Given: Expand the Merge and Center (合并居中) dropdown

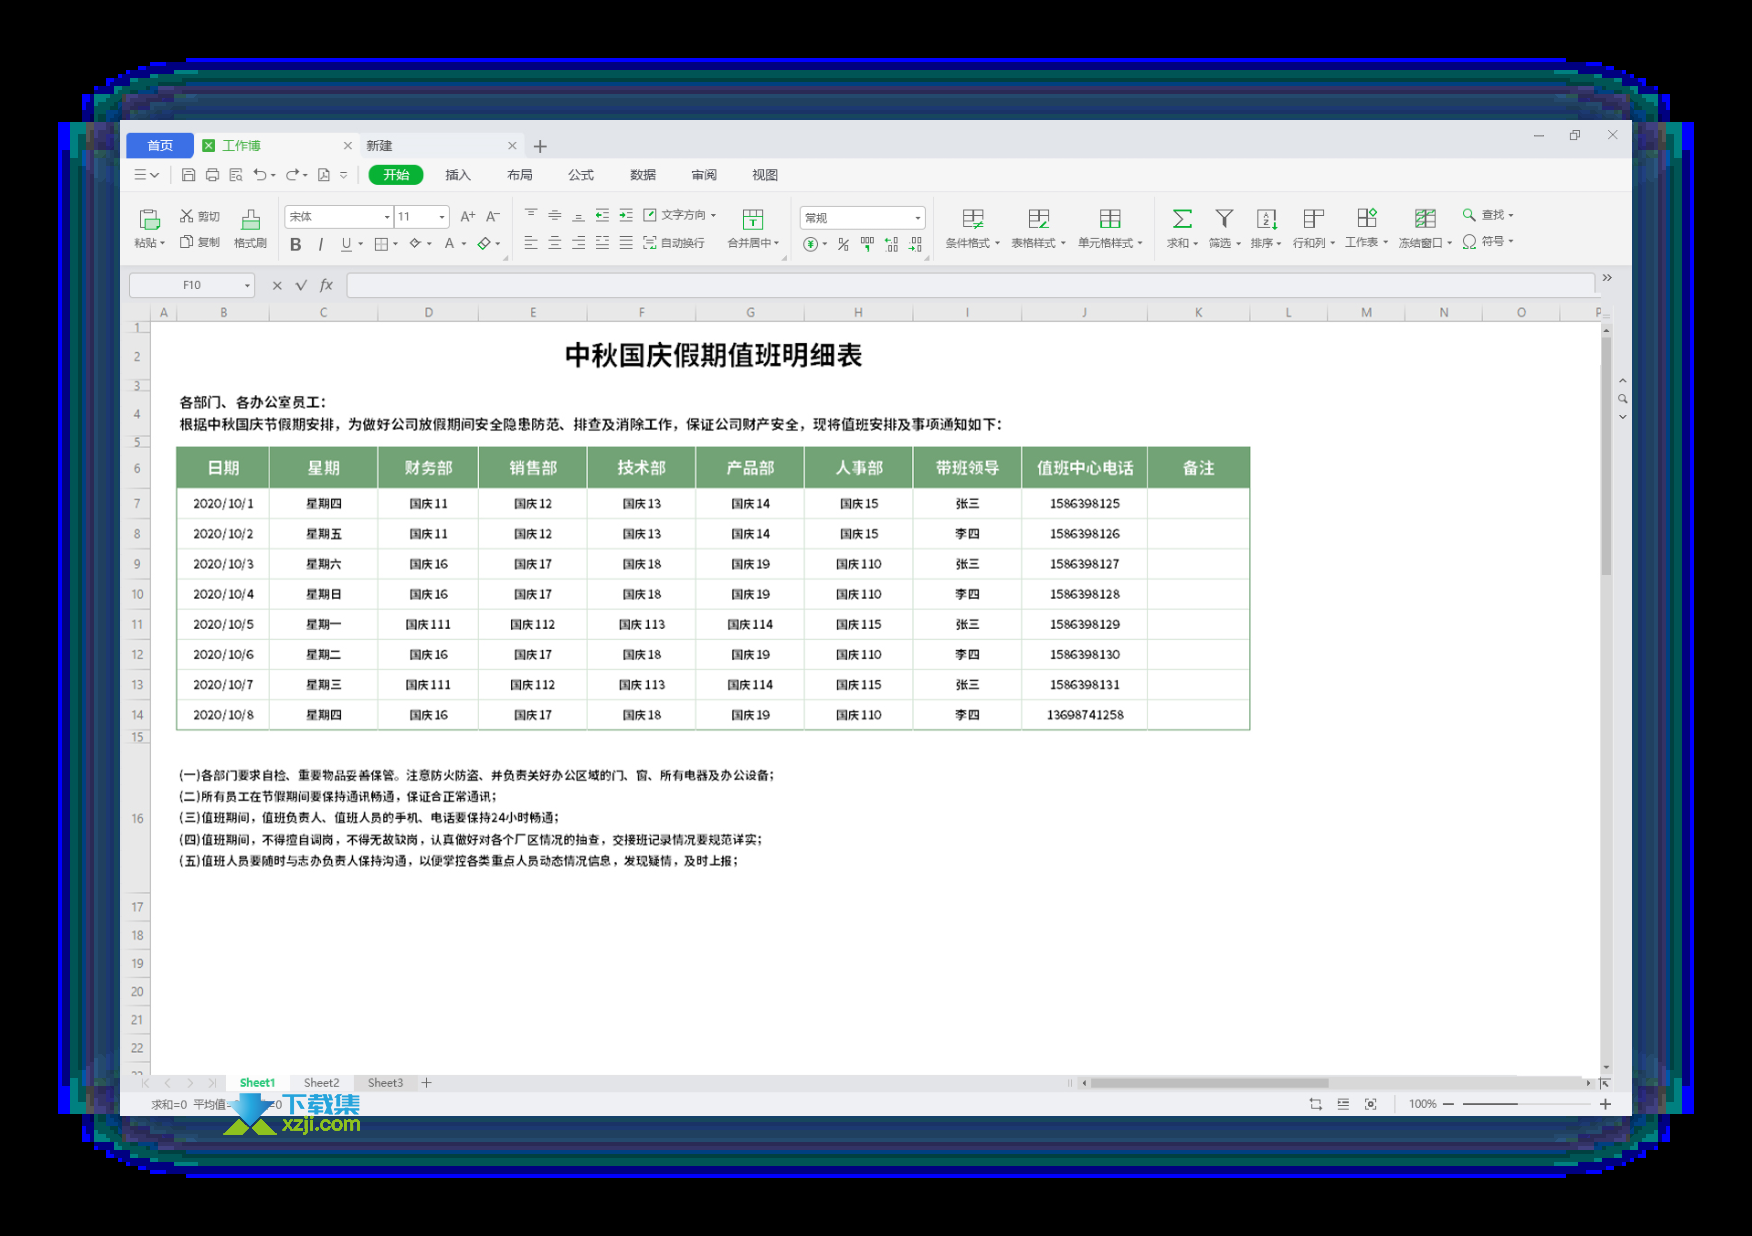Looking at the screenshot, I should pyautogui.click(x=776, y=243).
